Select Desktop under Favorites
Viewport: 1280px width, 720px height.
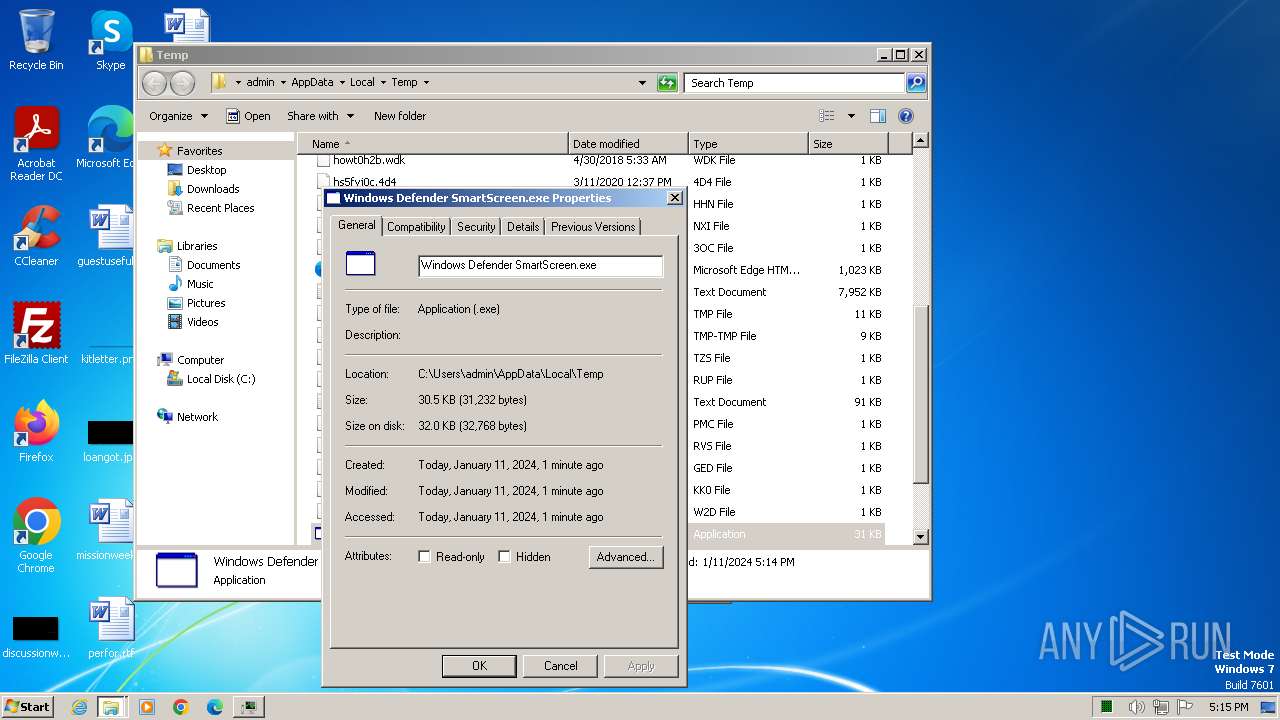pos(207,170)
